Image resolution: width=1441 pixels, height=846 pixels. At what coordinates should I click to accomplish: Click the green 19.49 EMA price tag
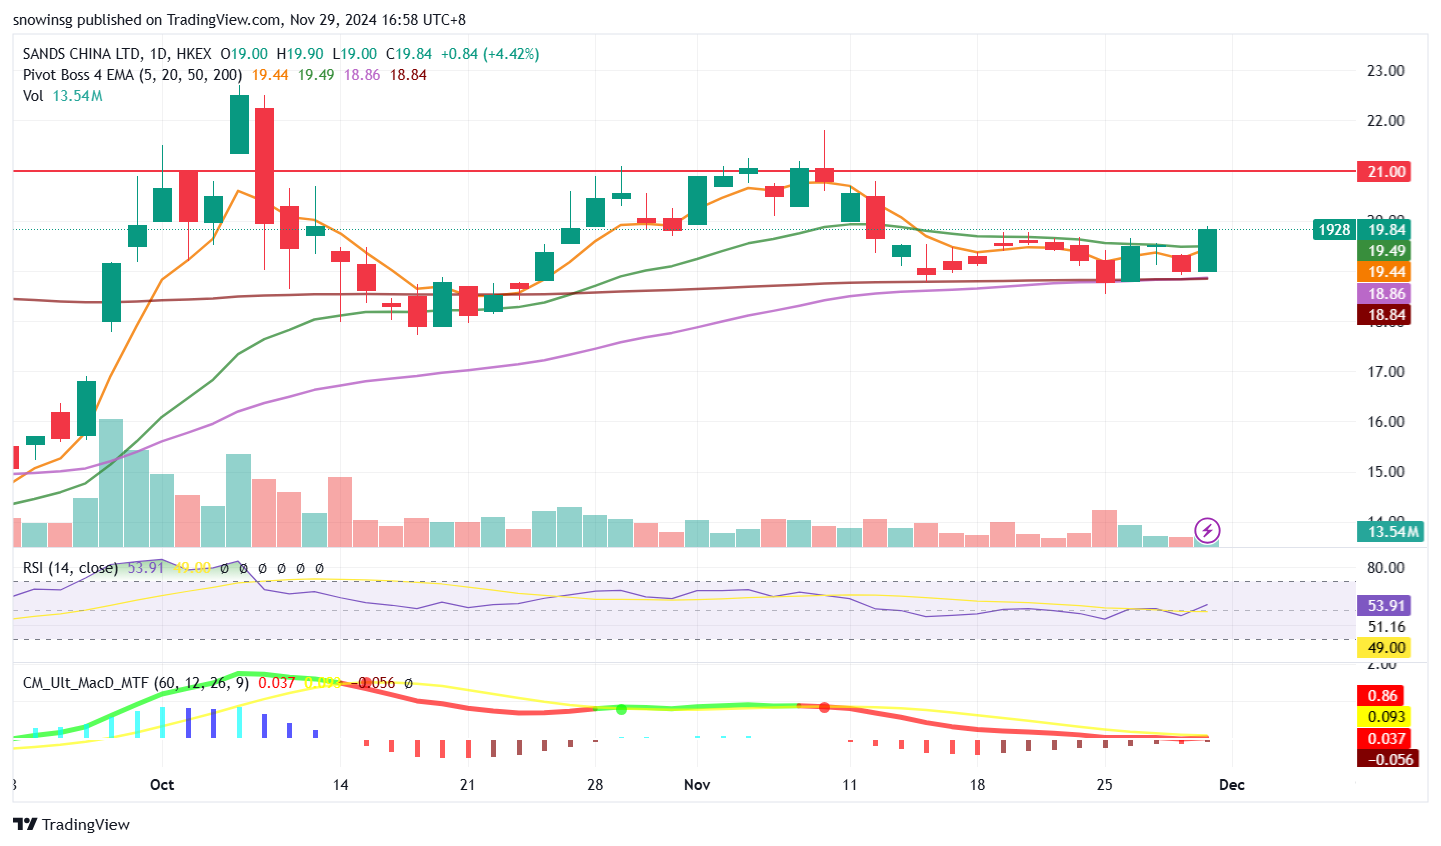point(1386,251)
